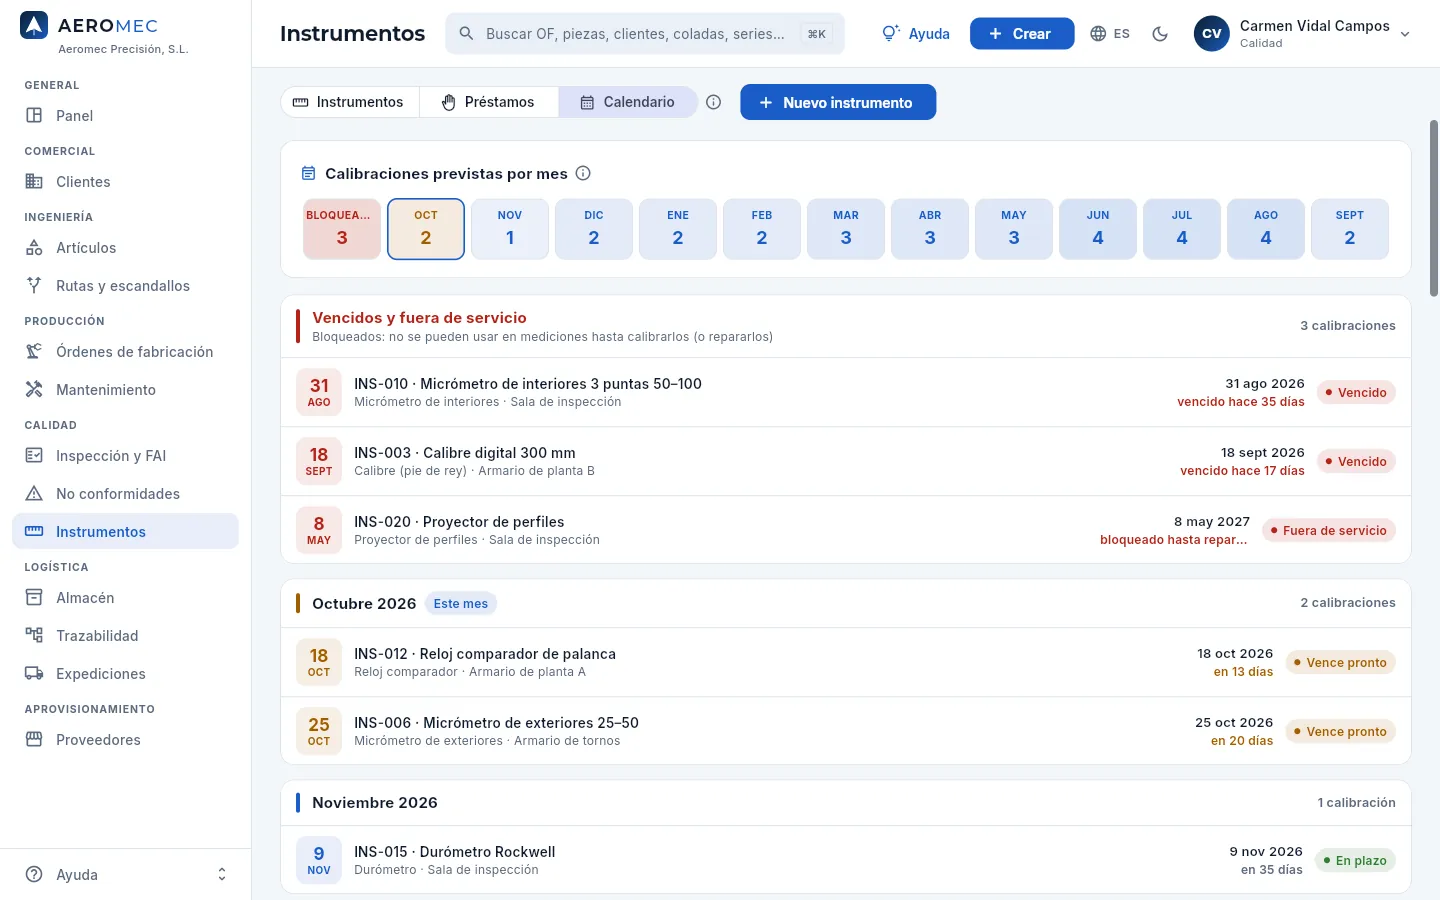
Task: Click the Rutas y escandallos branch icon
Action: tap(34, 285)
